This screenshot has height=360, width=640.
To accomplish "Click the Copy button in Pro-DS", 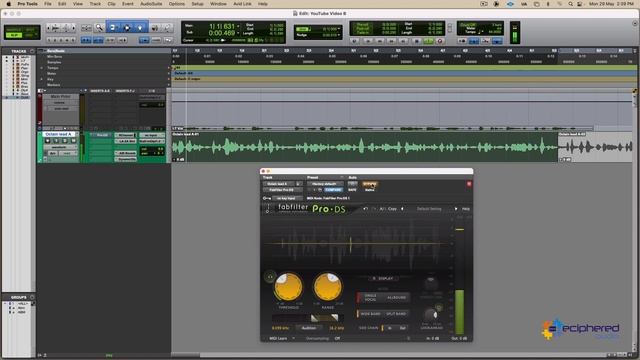I will [x=392, y=209].
